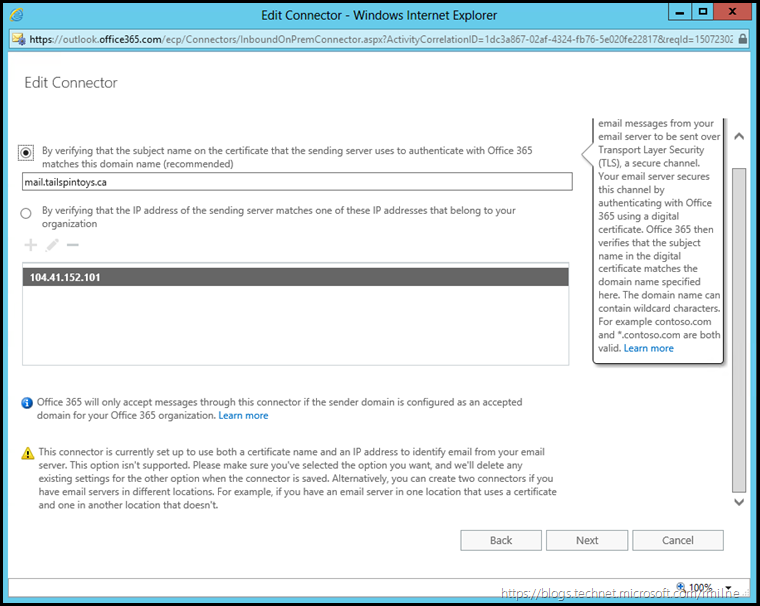Screen dimensions: 760x606
Task: Click the mail.tailspintoys.ca domain name field
Action: [297, 182]
